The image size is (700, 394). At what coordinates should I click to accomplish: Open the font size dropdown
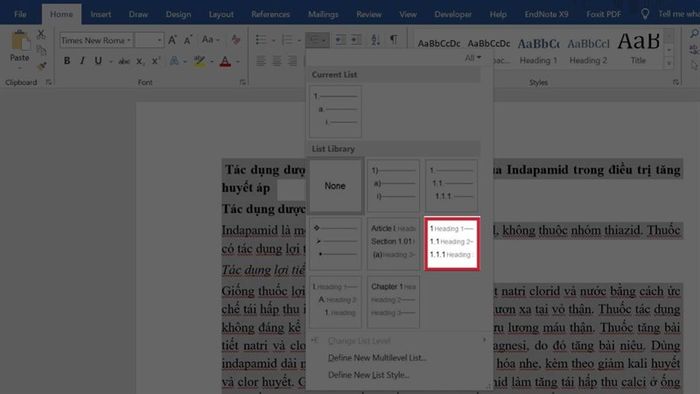pos(149,40)
